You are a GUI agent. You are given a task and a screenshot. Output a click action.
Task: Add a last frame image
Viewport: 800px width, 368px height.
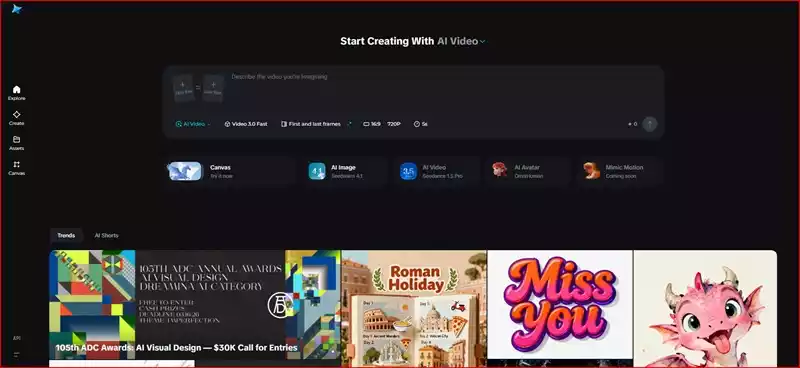coord(213,88)
